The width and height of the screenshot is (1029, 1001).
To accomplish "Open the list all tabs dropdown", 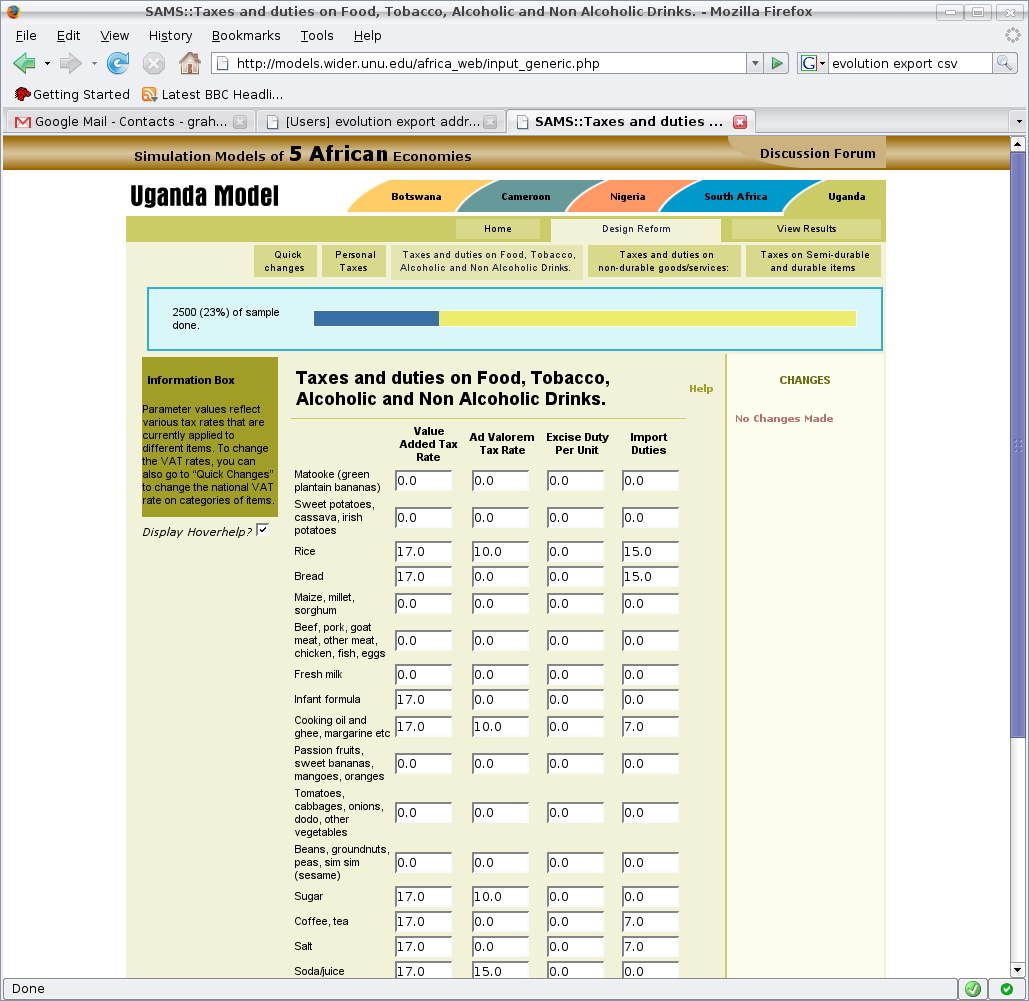I will [1018, 122].
